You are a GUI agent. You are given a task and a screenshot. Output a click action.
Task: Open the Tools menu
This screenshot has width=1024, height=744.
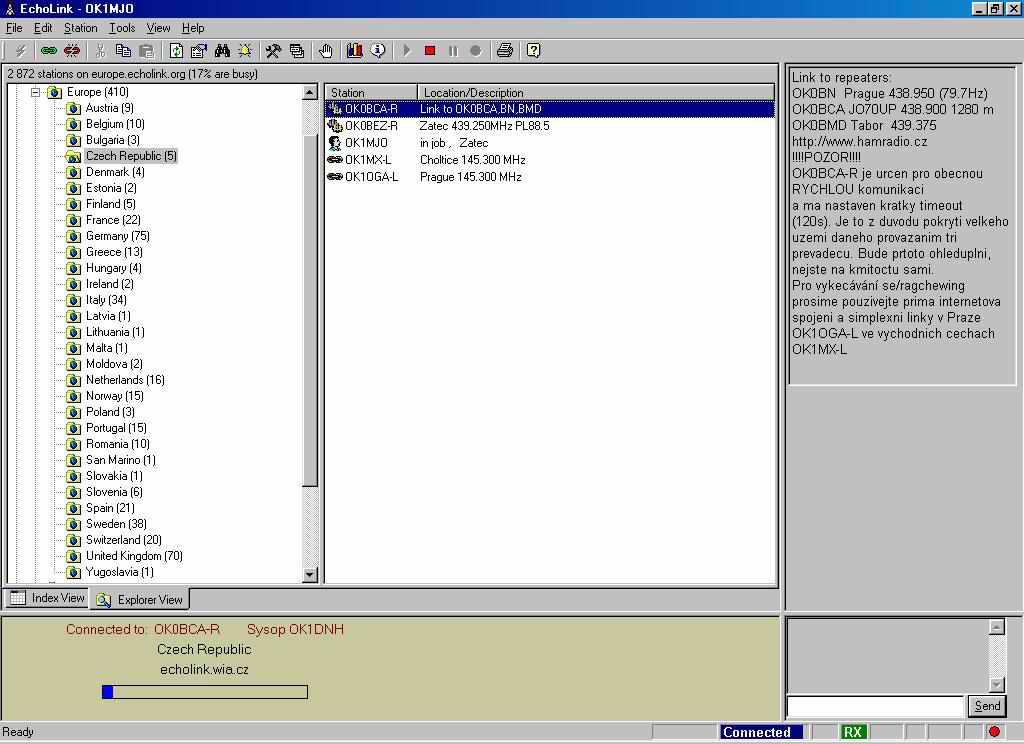(122, 28)
